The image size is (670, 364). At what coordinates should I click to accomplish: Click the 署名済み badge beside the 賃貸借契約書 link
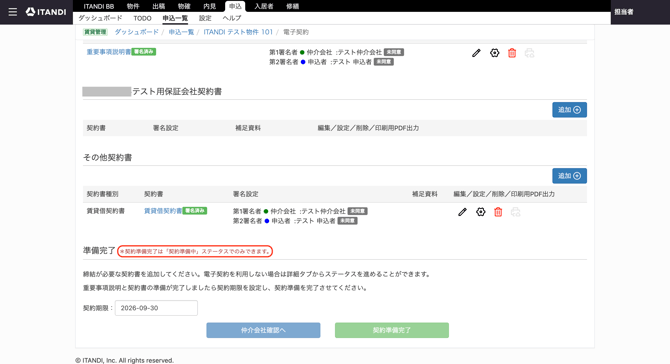(195, 211)
